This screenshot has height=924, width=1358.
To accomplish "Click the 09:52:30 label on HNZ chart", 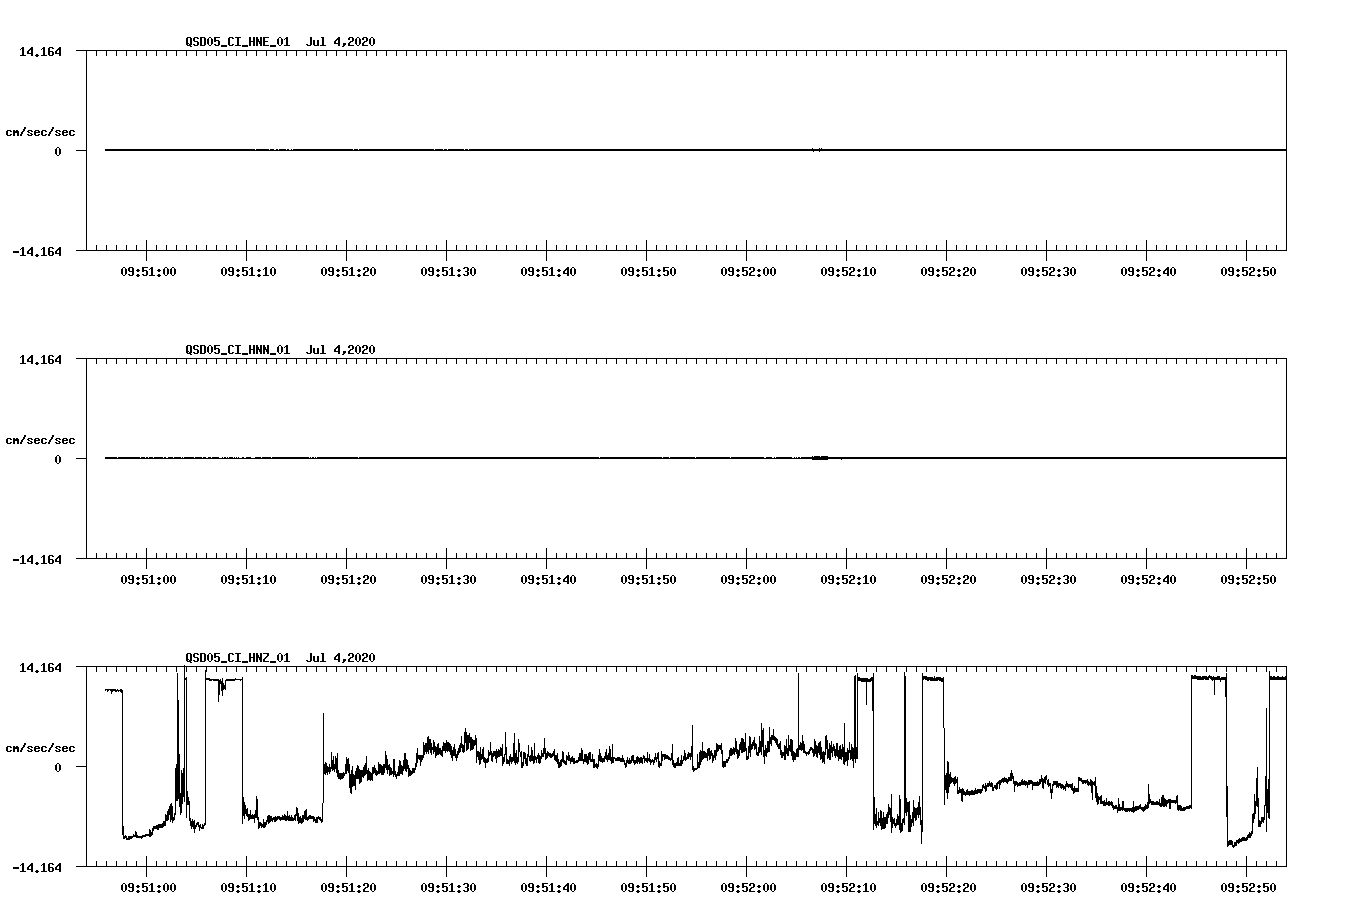I will (x=1048, y=887).
